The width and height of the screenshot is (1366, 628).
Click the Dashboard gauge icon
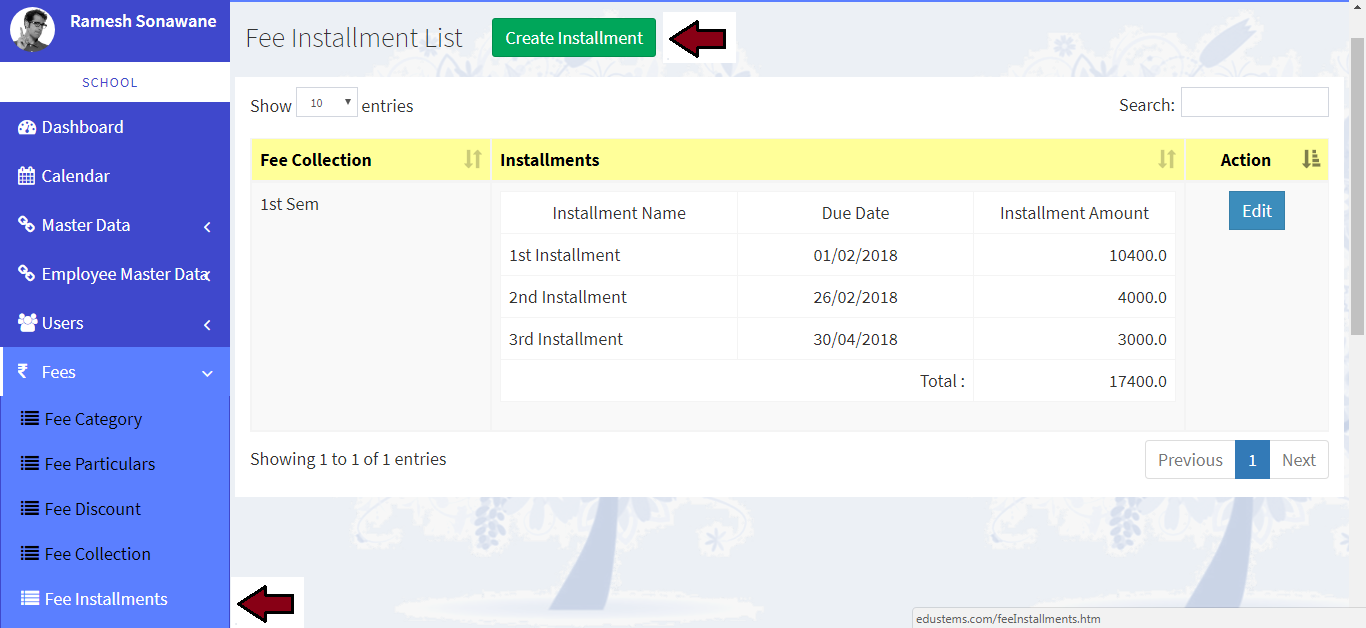coord(27,127)
